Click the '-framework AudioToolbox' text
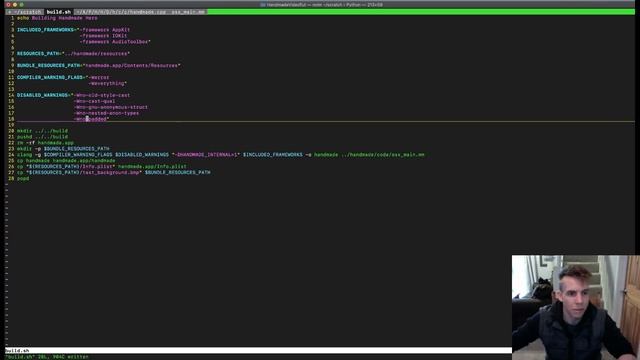640x360 pixels. click(x=114, y=42)
